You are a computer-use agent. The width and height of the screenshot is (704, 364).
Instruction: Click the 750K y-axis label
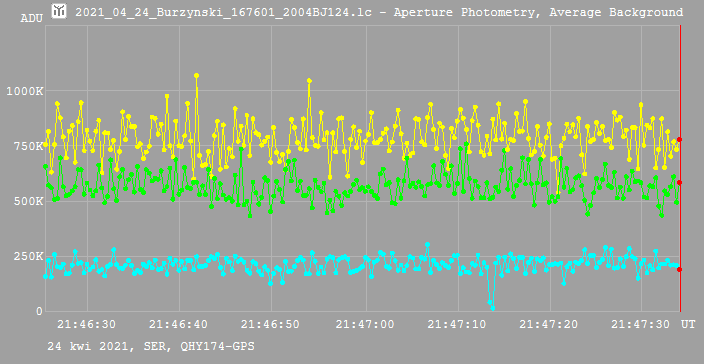click(28, 146)
